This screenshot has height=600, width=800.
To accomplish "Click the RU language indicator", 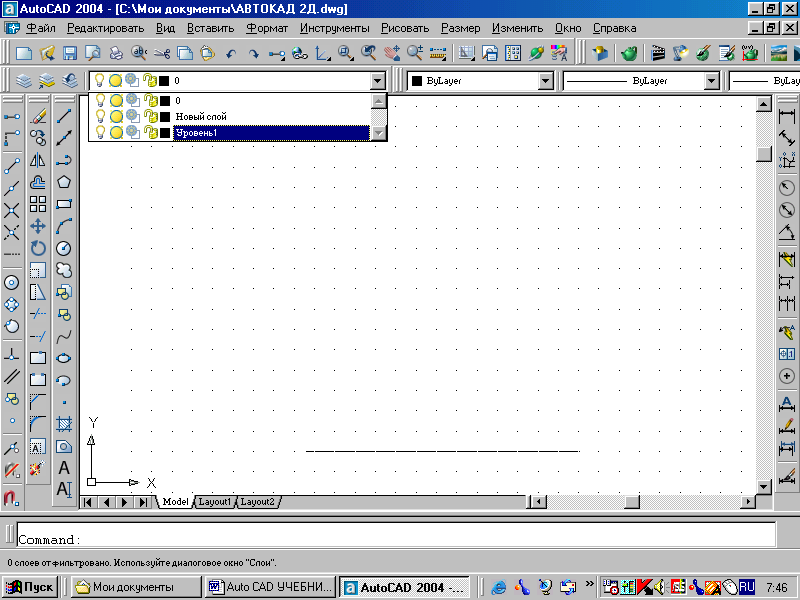I will [747, 587].
